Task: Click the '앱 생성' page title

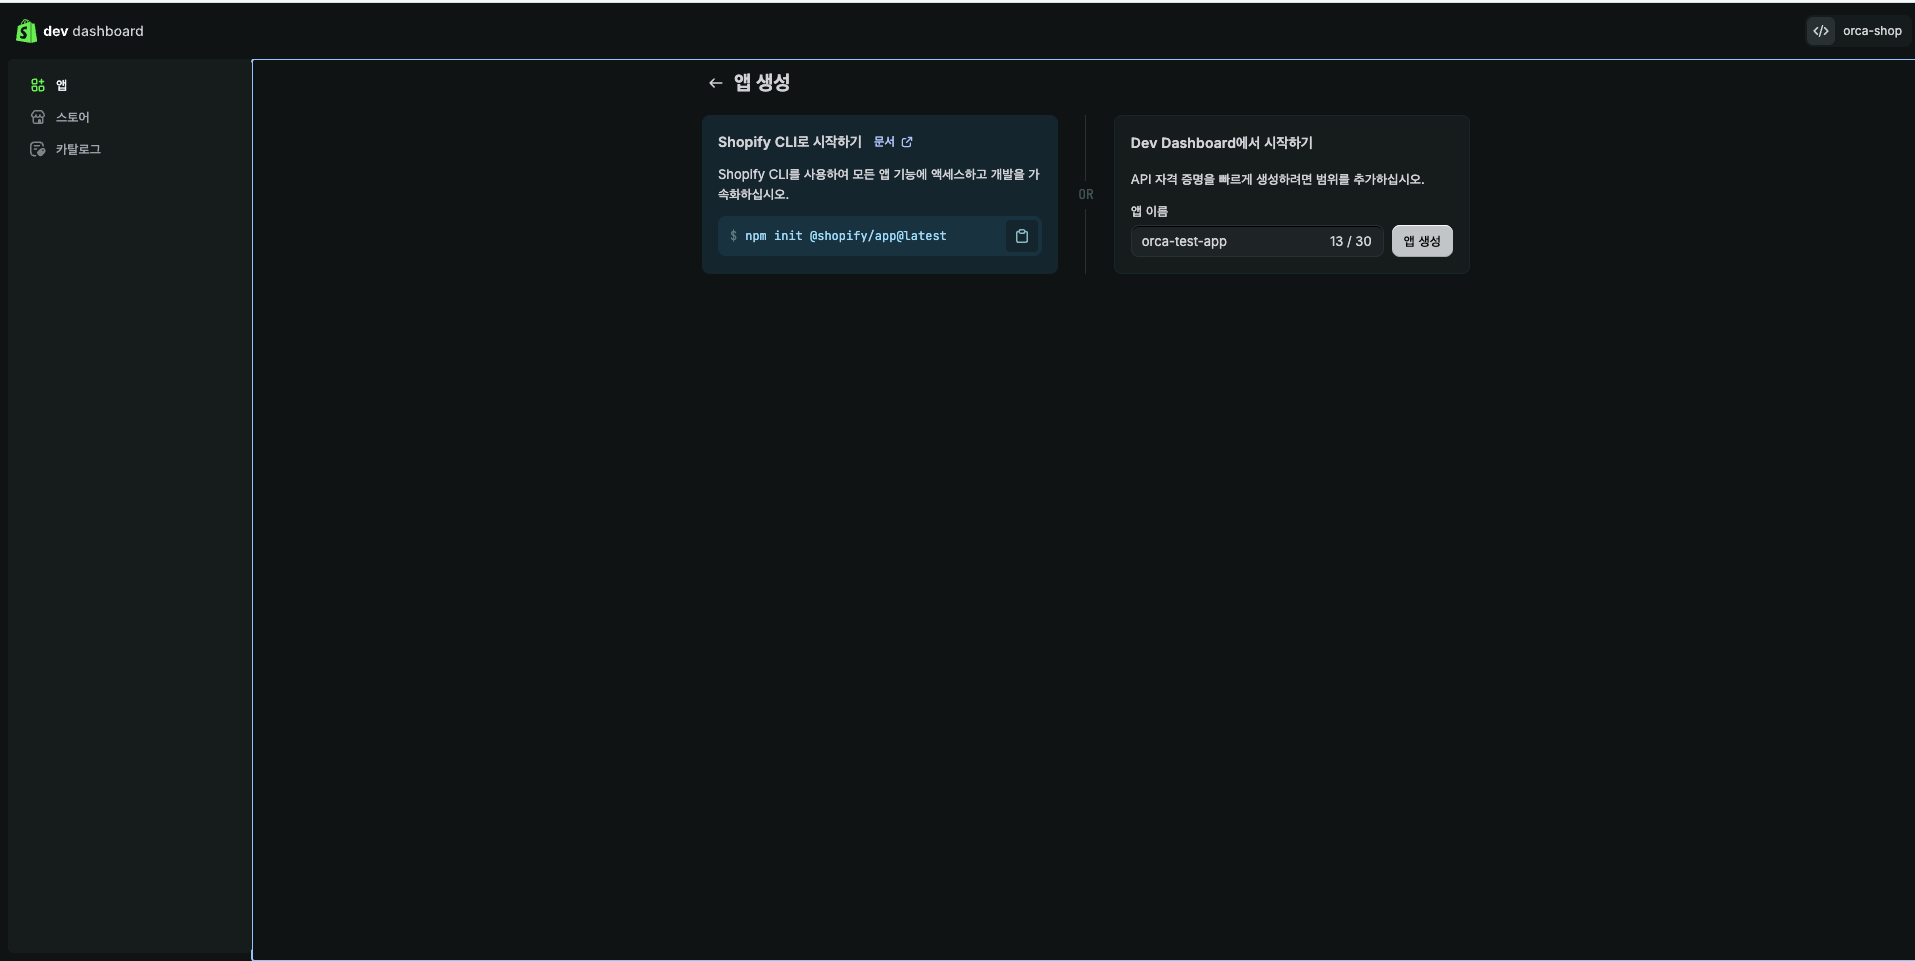Action: click(x=762, y=83)
